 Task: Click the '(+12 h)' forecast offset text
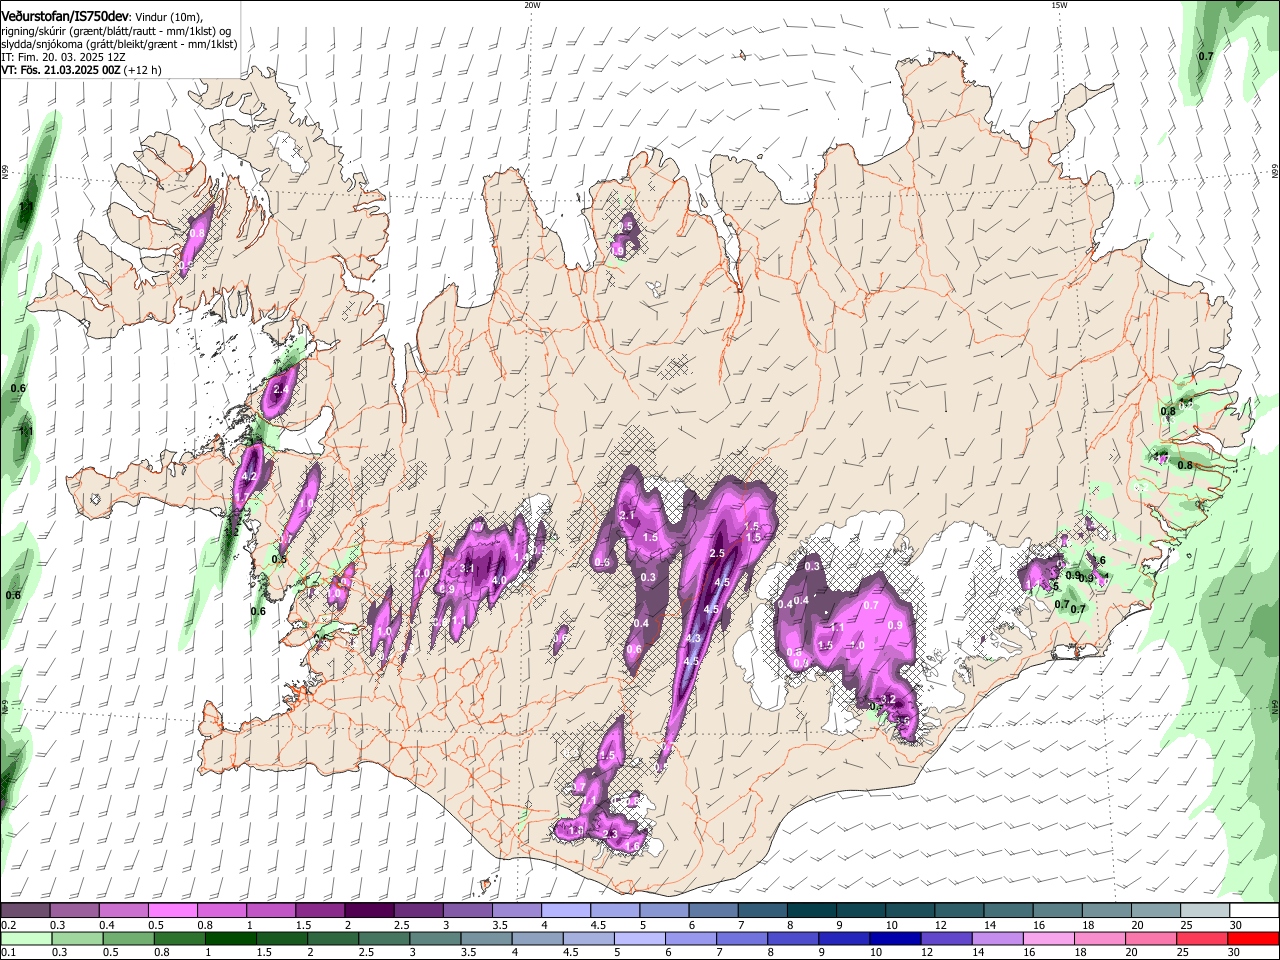click(143, 70)
